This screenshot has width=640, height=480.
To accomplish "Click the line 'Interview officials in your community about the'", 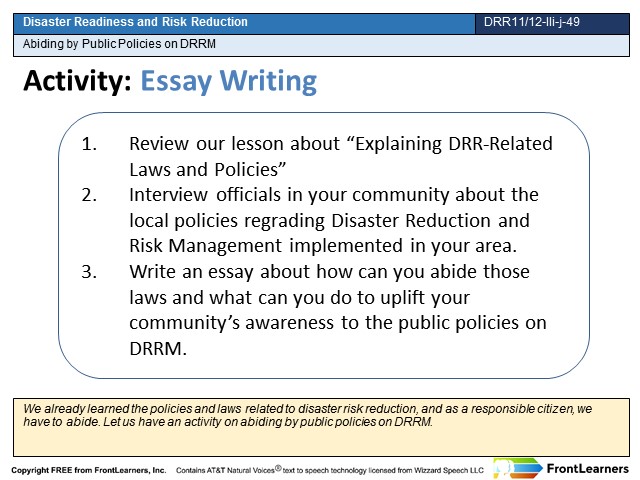I will click(x=334, y=195).
